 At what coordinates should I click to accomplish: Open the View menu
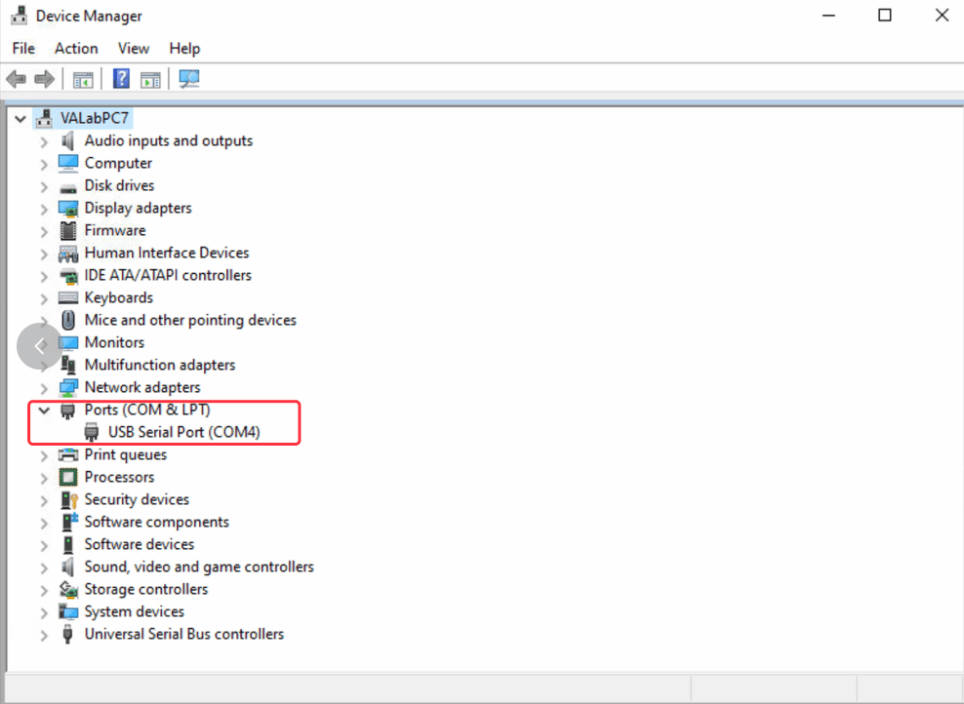(x=133, y=48)
